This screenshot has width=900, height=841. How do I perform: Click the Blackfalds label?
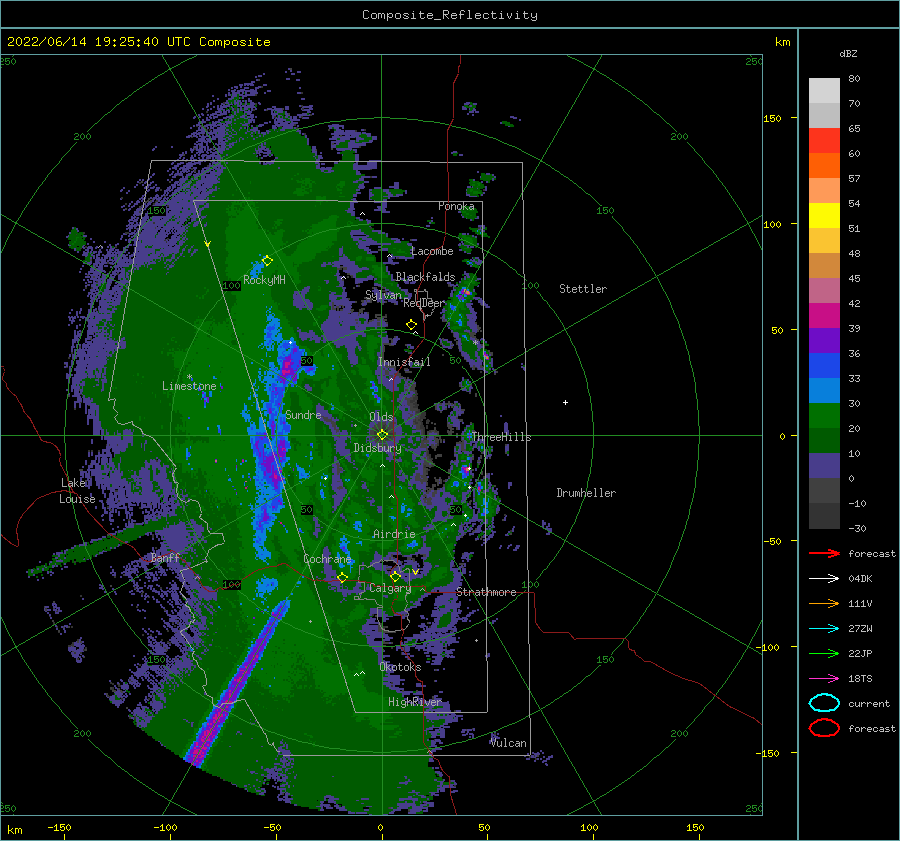pyautogui.click(x=425, y=277)
